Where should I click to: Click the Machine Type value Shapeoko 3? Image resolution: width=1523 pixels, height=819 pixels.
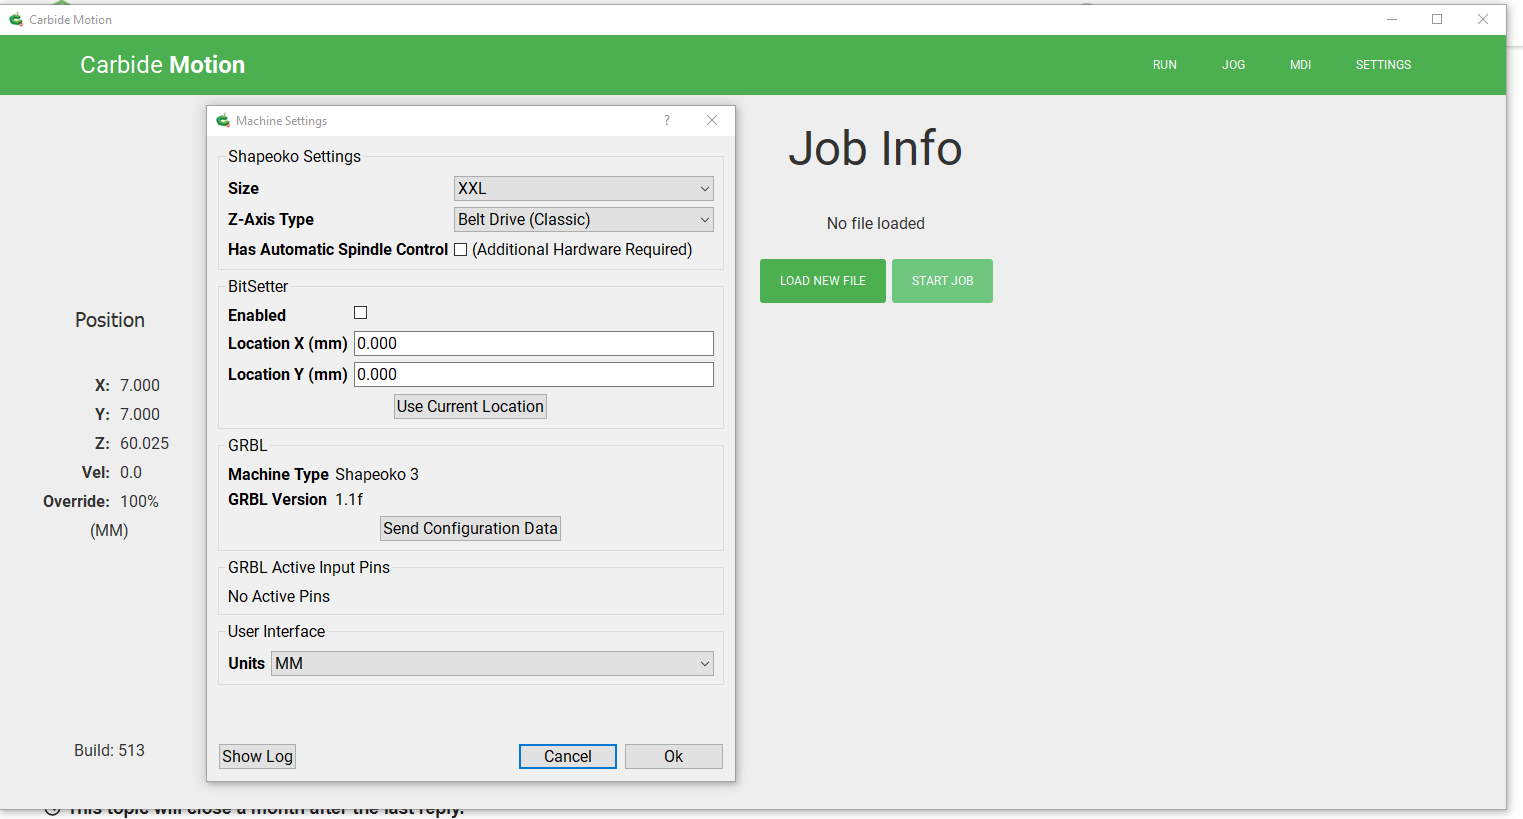tap(377, 474)
